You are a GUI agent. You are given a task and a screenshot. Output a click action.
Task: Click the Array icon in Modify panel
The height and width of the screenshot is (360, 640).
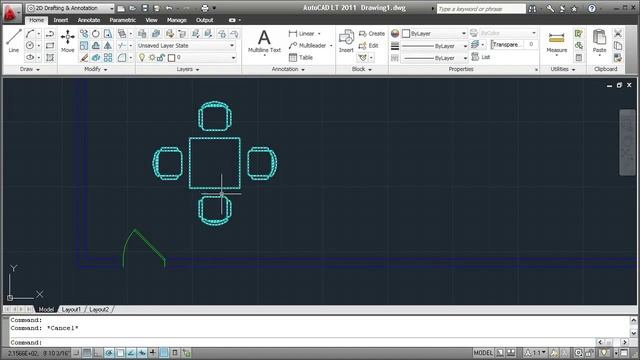(x=108, y=58)
